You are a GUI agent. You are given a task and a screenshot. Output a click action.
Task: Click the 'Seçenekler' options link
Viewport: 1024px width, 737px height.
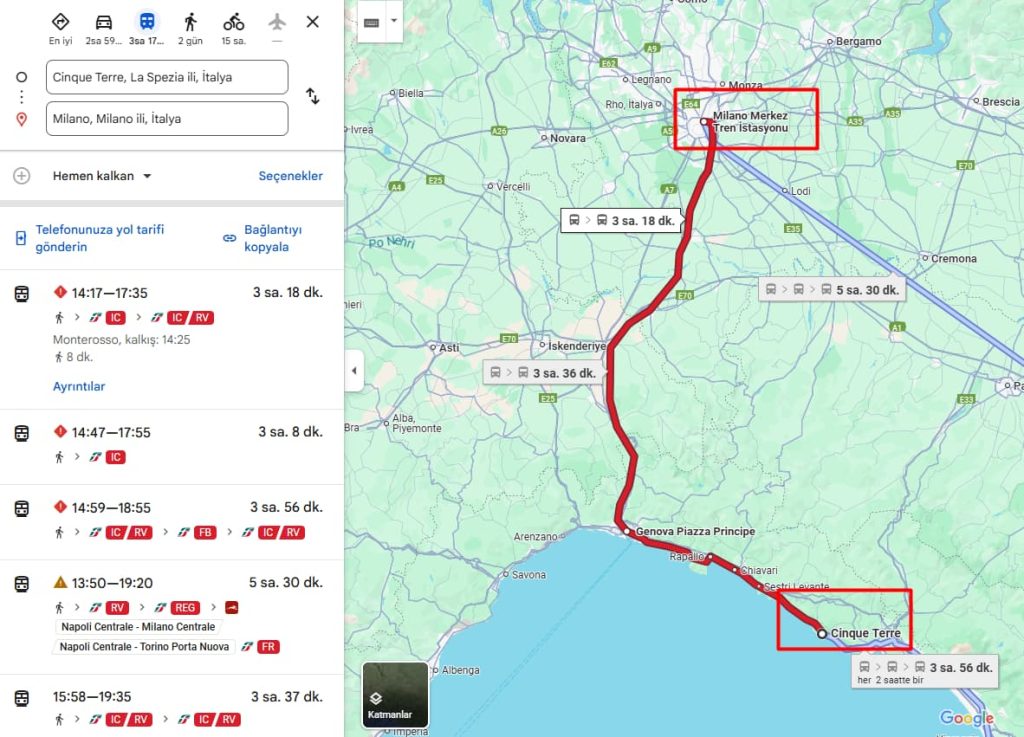[290, 176]
